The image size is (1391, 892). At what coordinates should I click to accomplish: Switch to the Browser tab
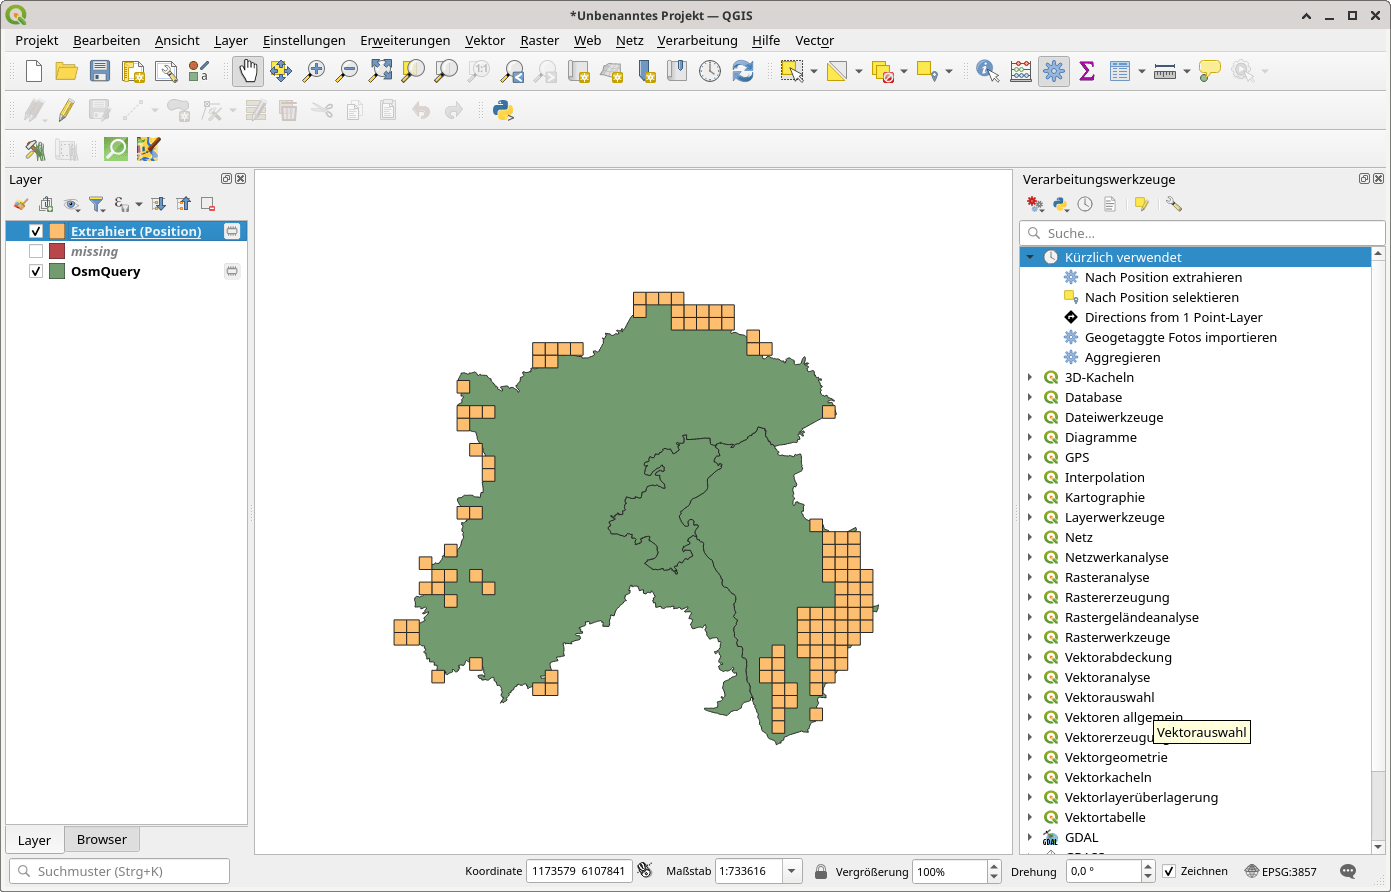102,839
